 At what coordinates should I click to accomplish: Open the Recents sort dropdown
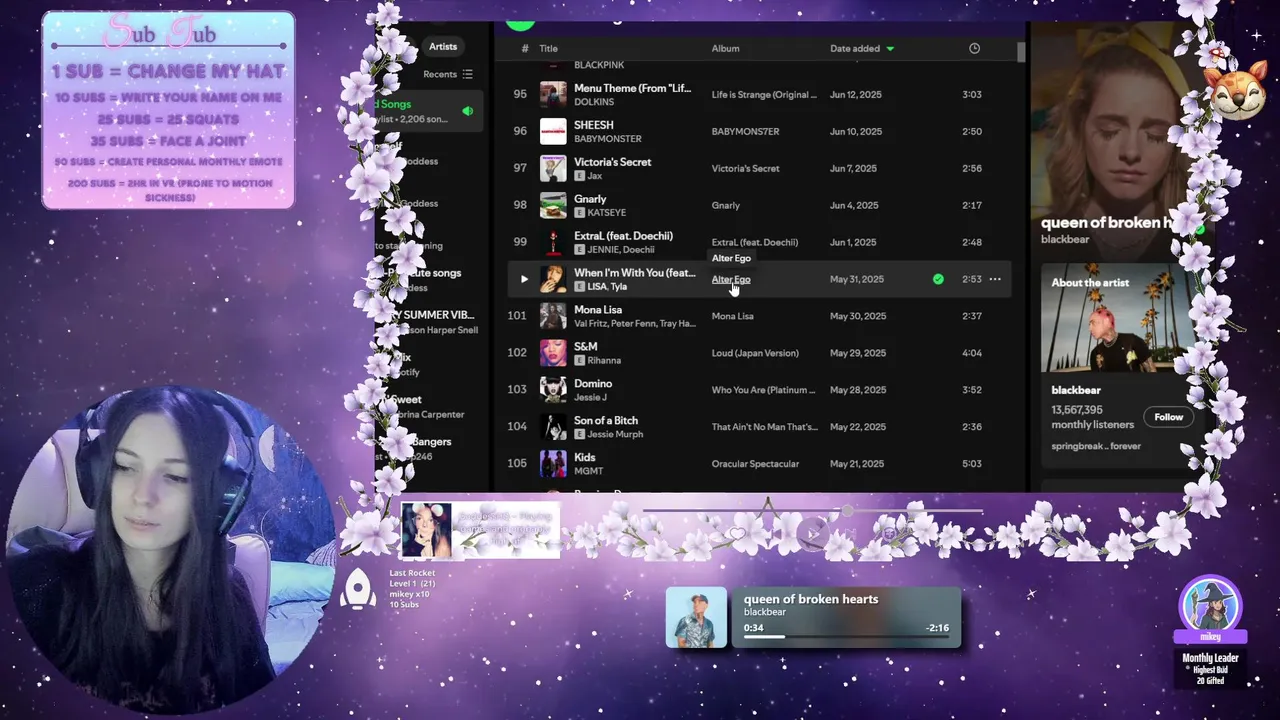447,74
